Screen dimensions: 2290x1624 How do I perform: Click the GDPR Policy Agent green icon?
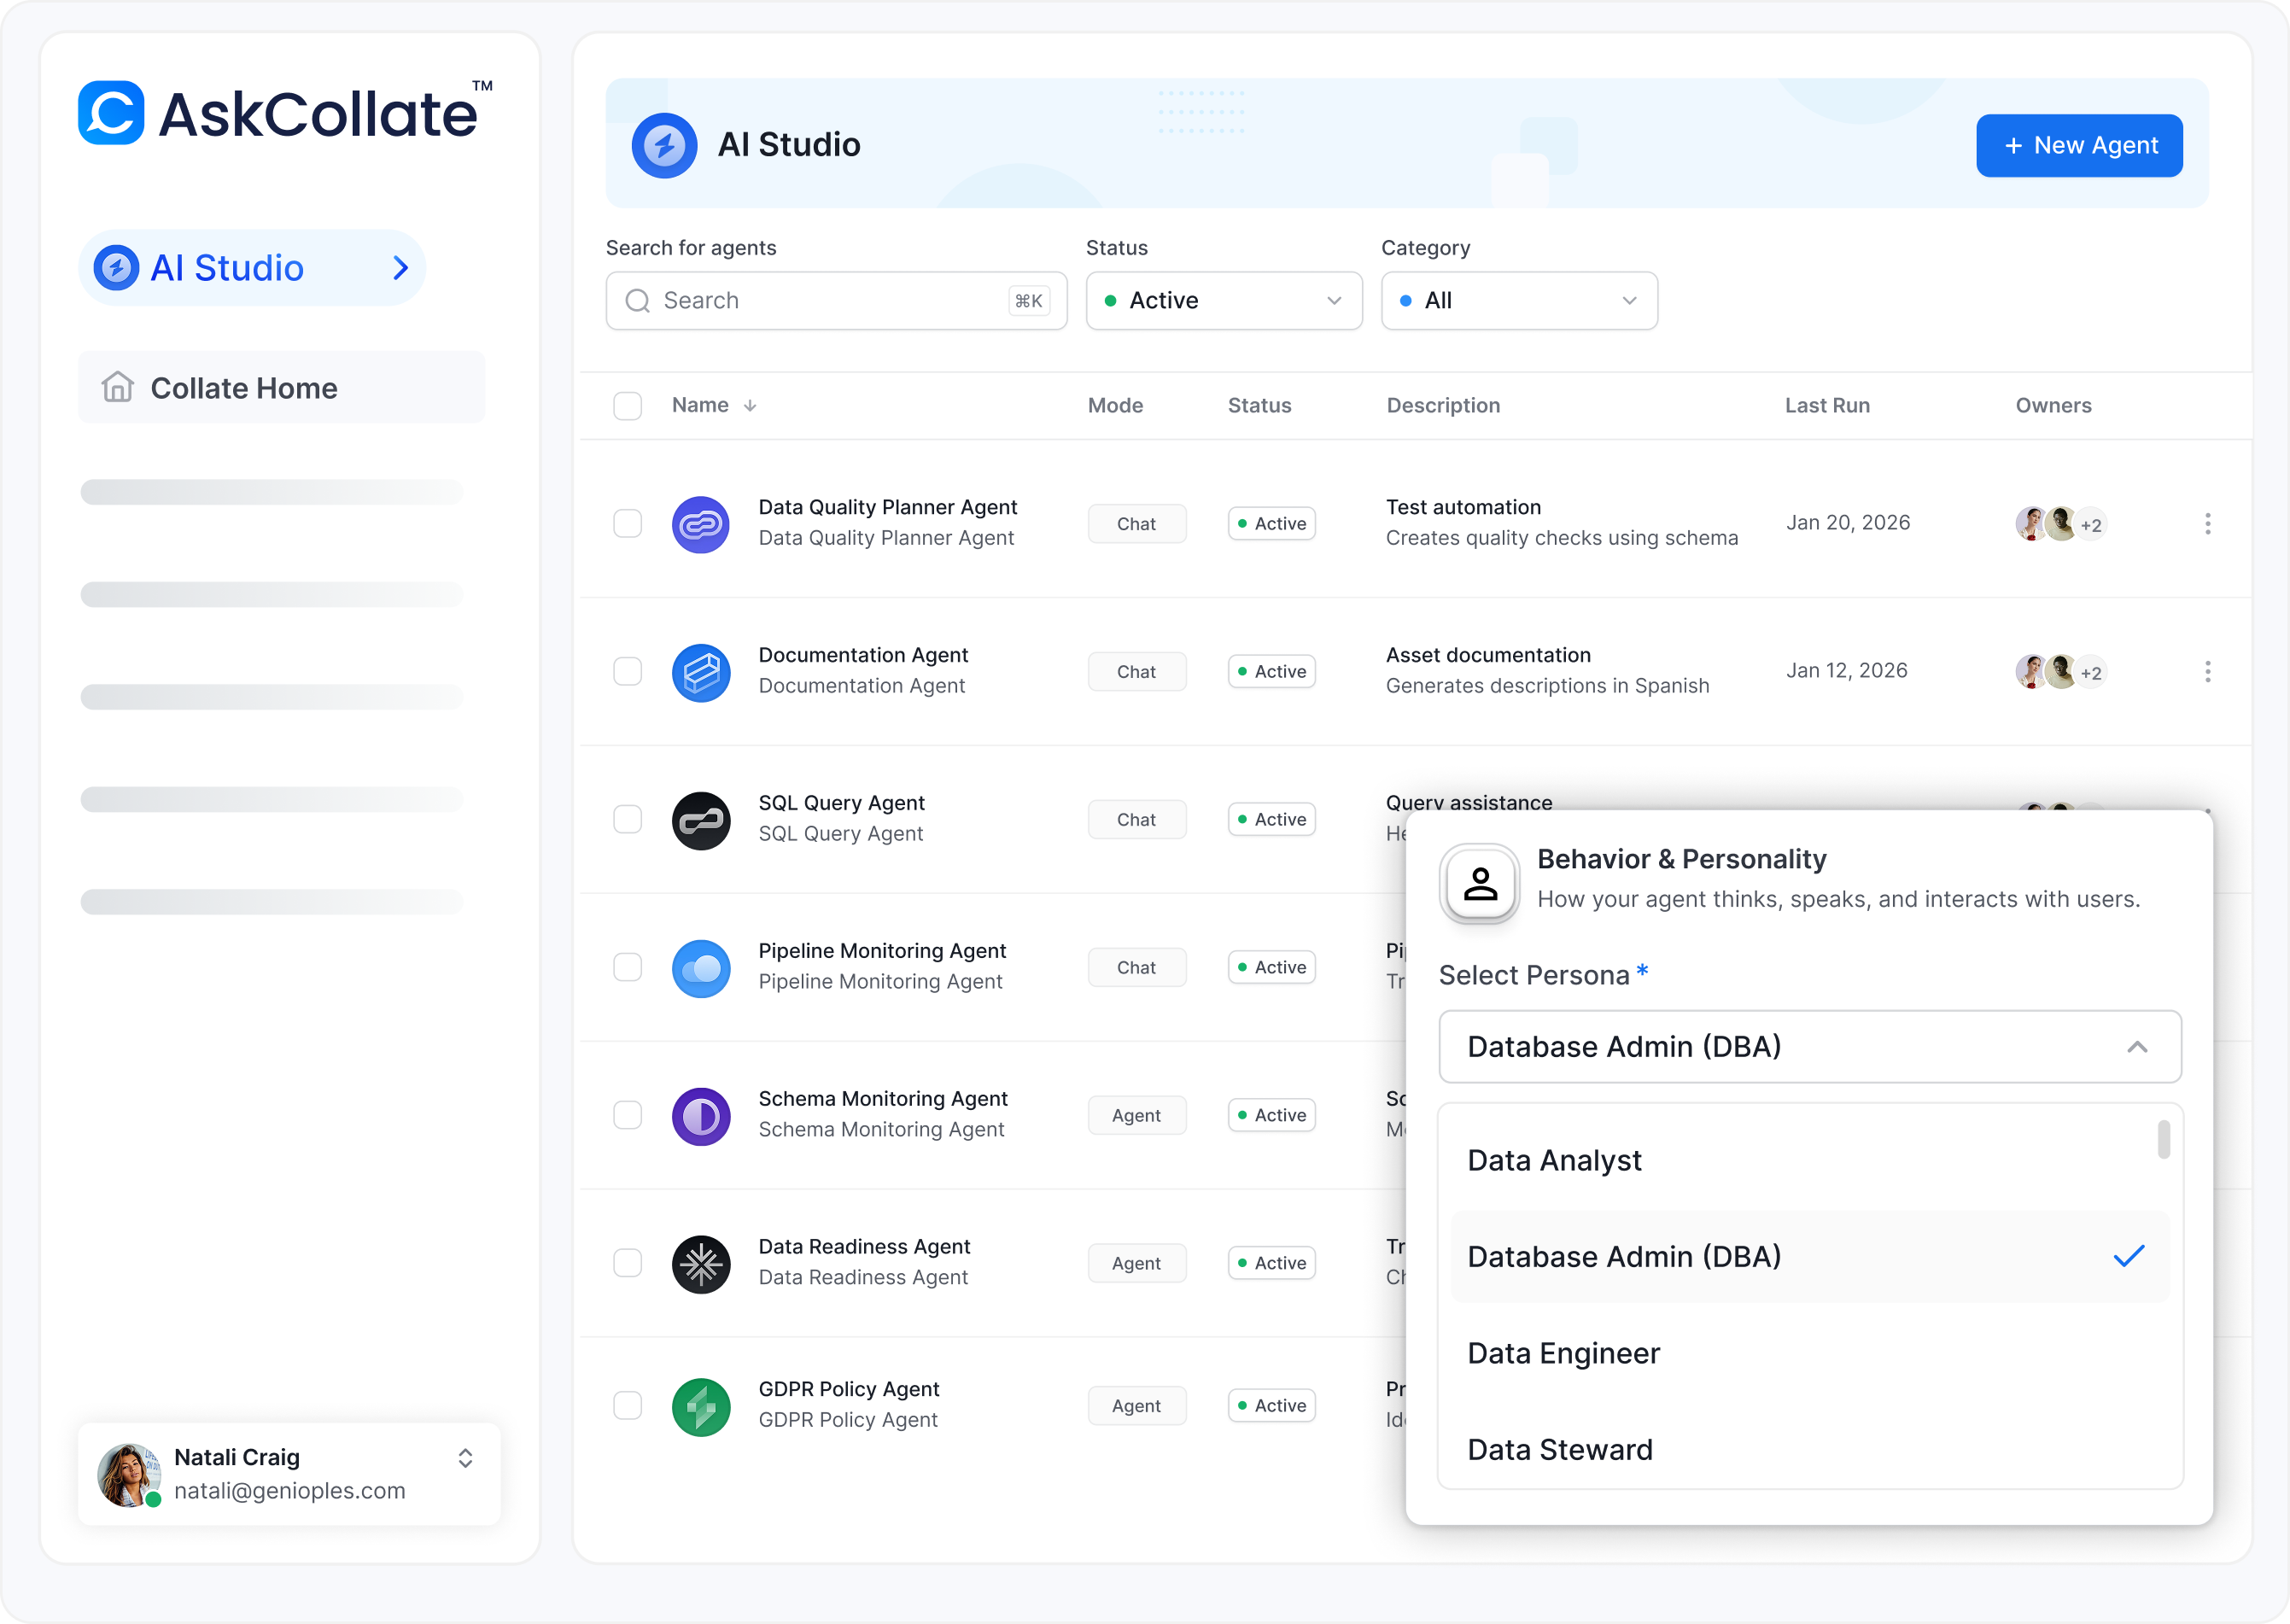700,1407
